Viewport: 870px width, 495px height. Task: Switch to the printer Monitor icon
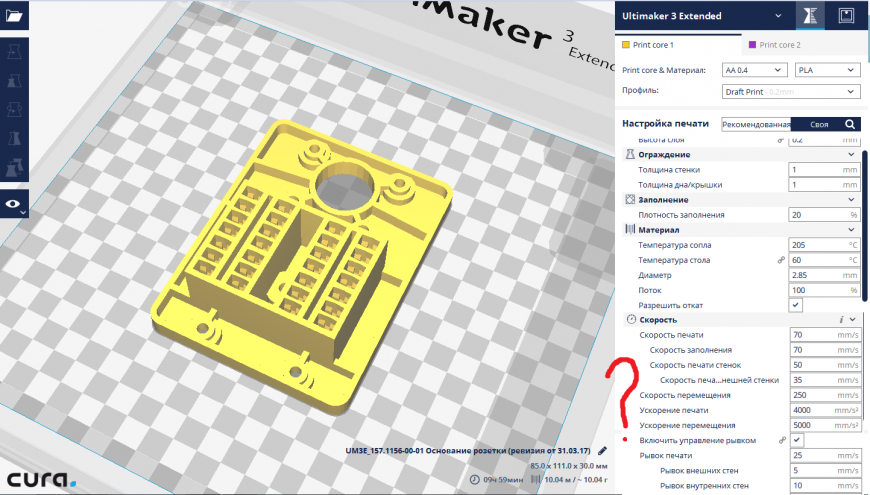click(x=846, y=16)
